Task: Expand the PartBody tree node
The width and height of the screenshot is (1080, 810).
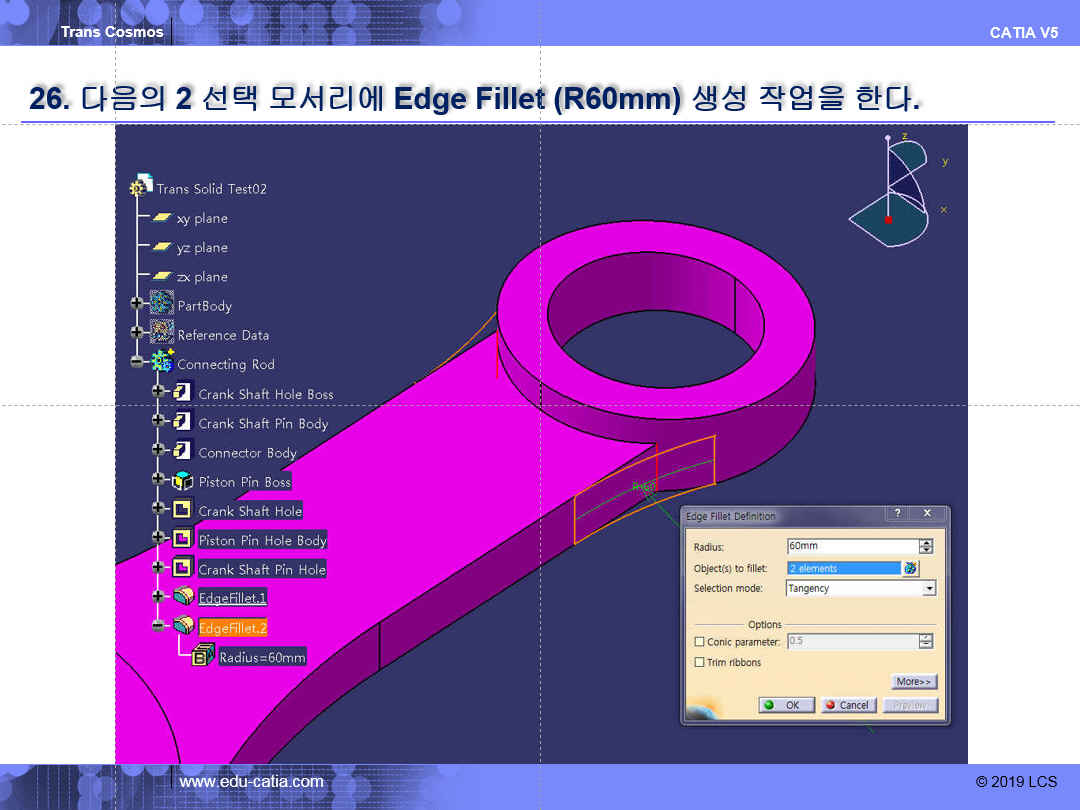Action: 137,305
